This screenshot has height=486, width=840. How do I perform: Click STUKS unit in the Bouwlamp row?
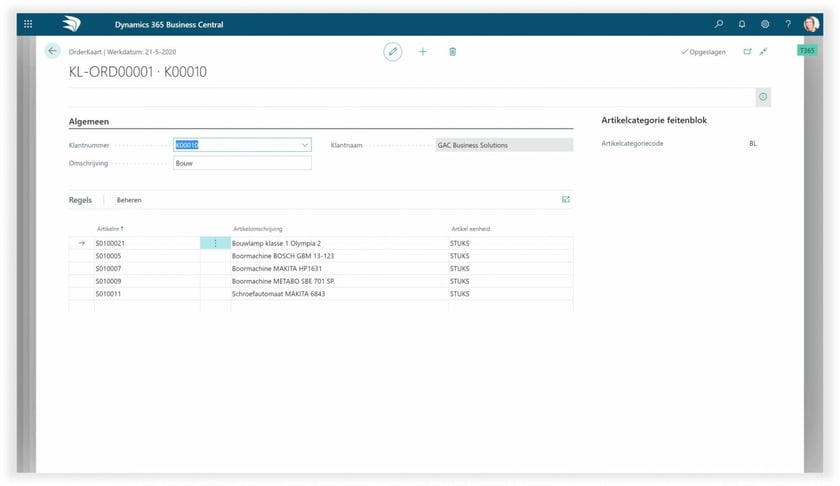pyautogui.click(x=460, y=243)
